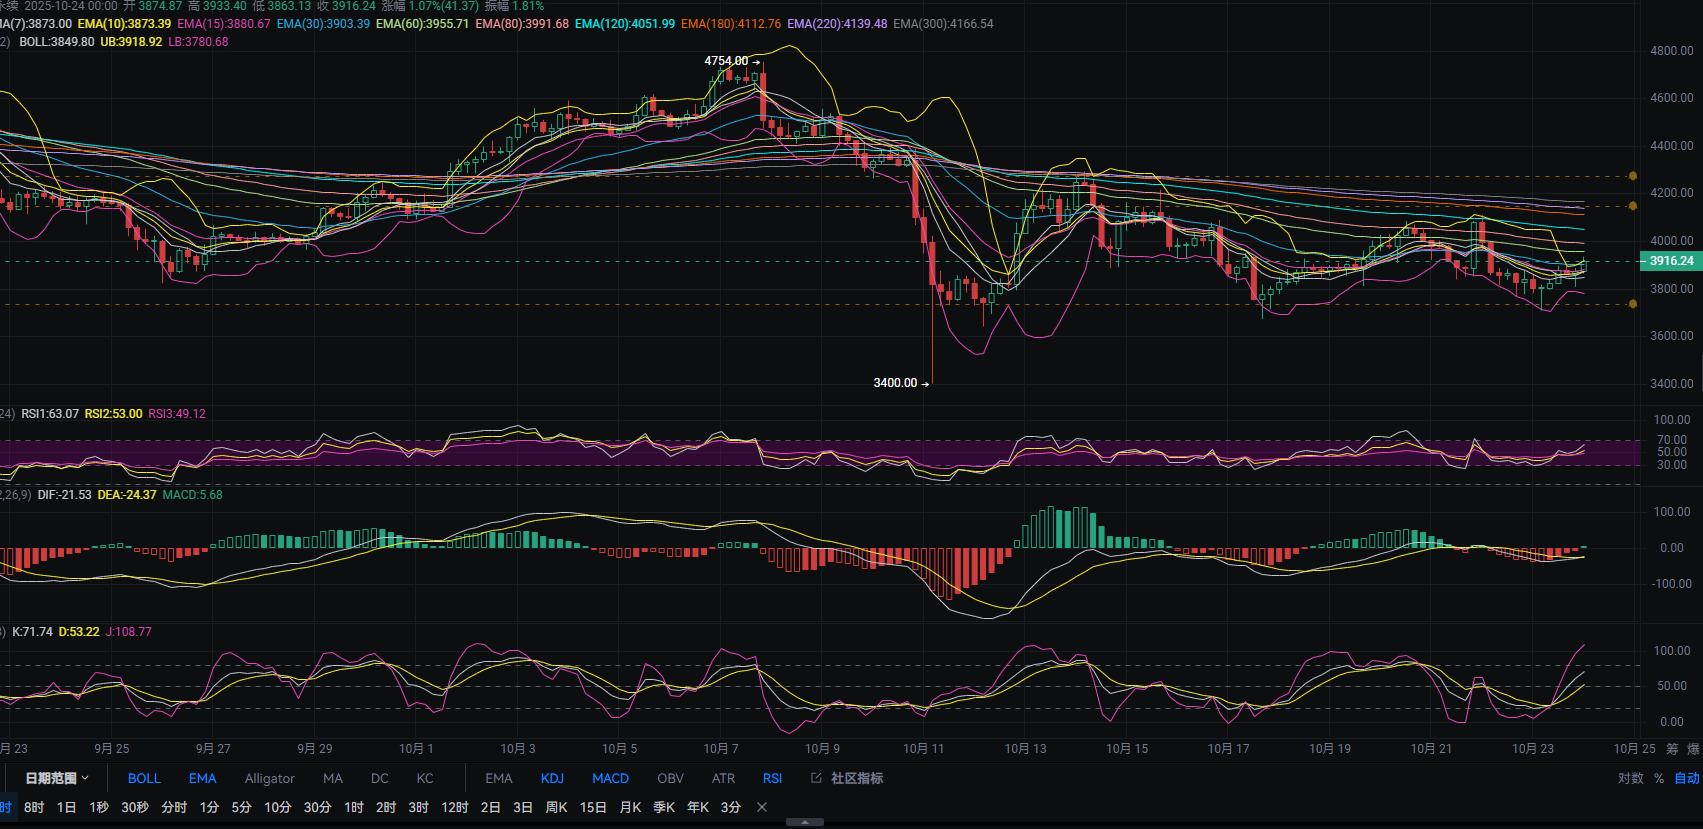Click 对数 logarithmic scale button
This screenshot has height=829, width=1703.
coord(1630,778)
